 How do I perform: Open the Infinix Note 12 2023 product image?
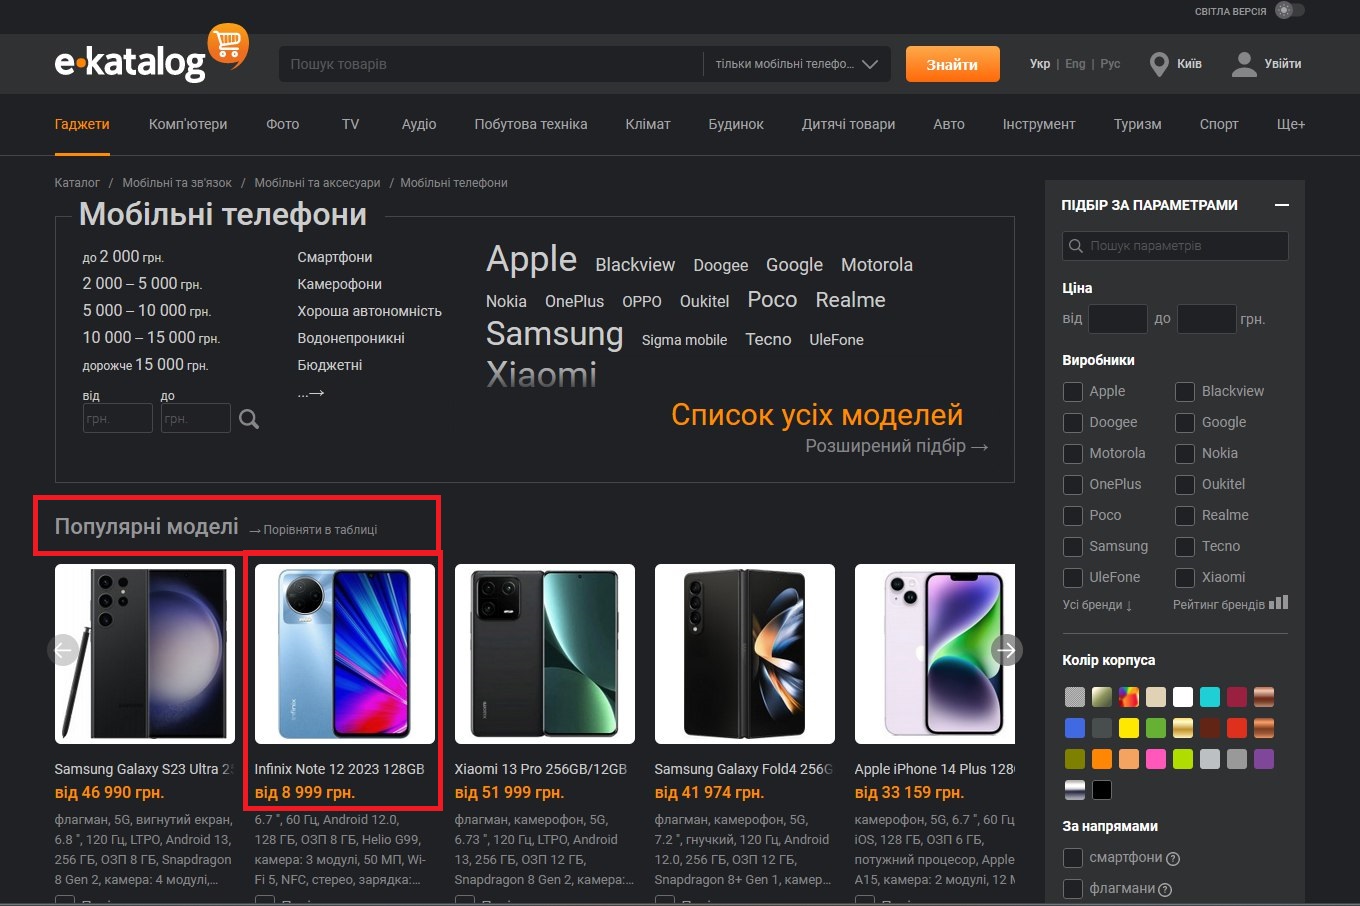point(345,654)
